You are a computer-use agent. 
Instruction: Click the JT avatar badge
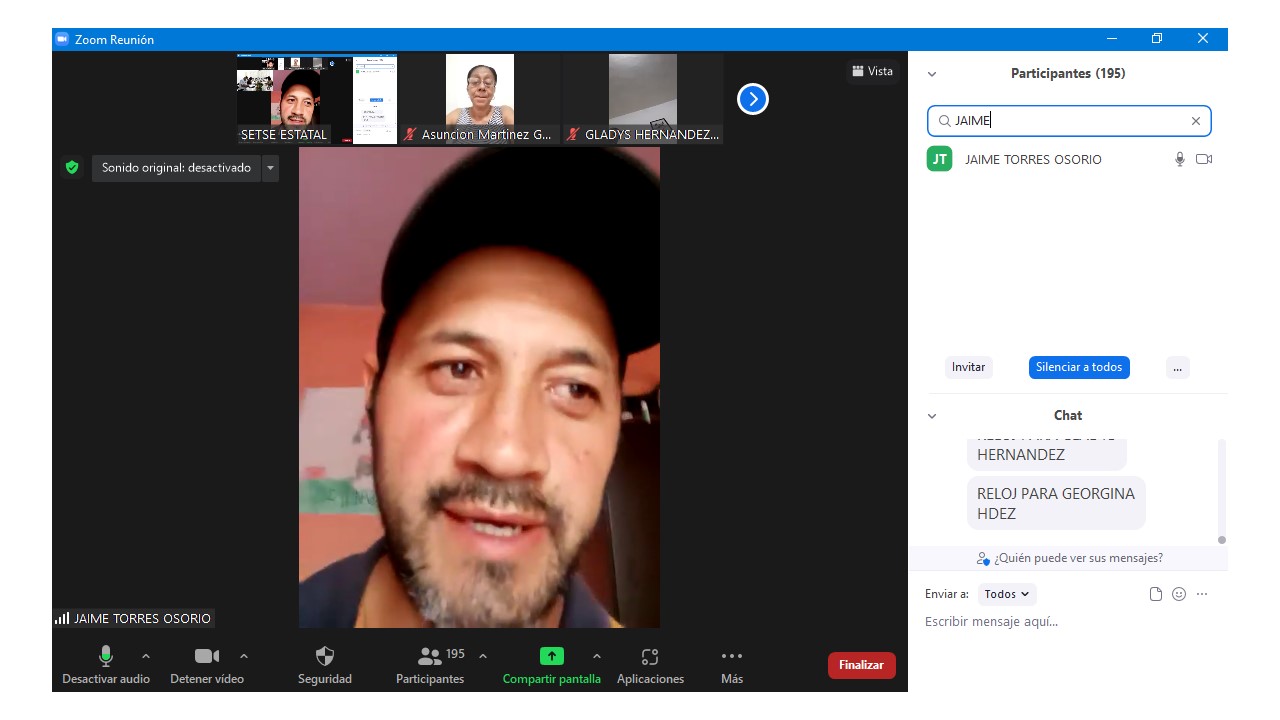[x=940, y=159]
